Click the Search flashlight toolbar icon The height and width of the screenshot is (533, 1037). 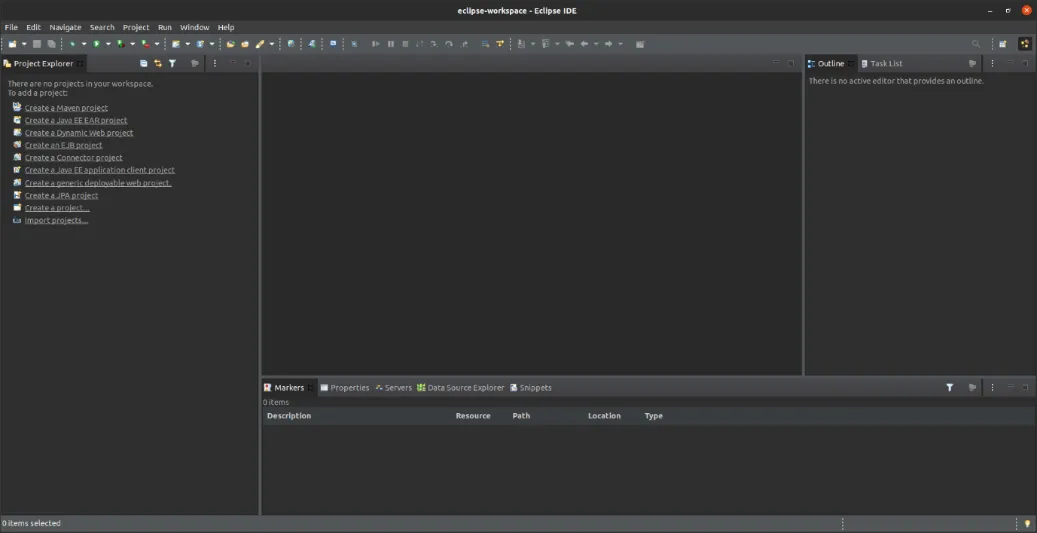[259, 44]
